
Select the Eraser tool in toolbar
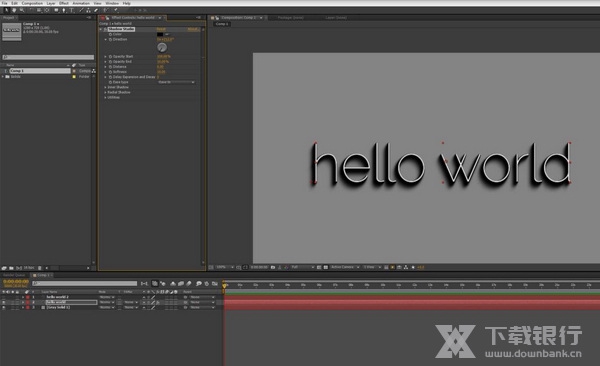pos(96,10)
